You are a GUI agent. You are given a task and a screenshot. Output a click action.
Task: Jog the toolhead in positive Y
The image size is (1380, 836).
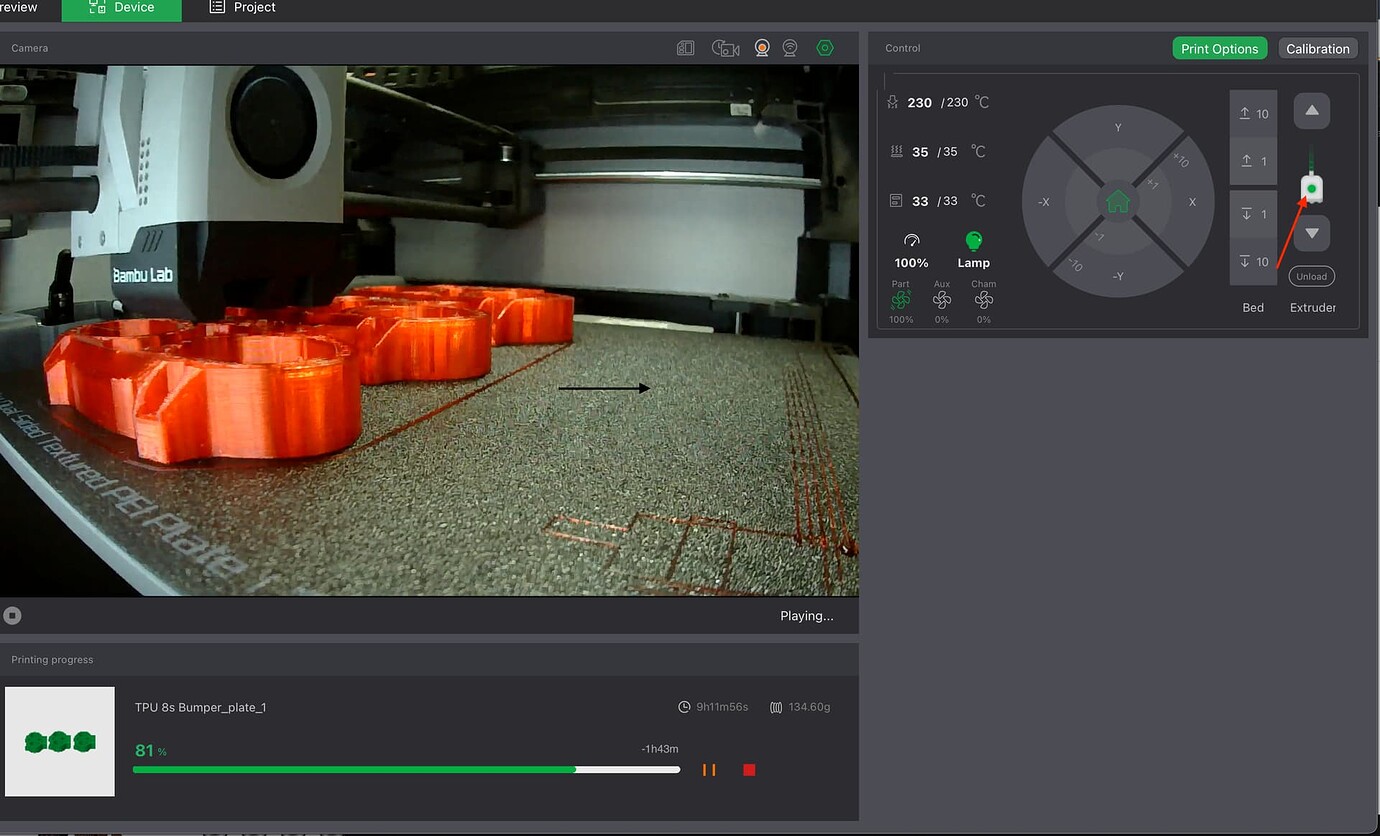[1118, 127]
